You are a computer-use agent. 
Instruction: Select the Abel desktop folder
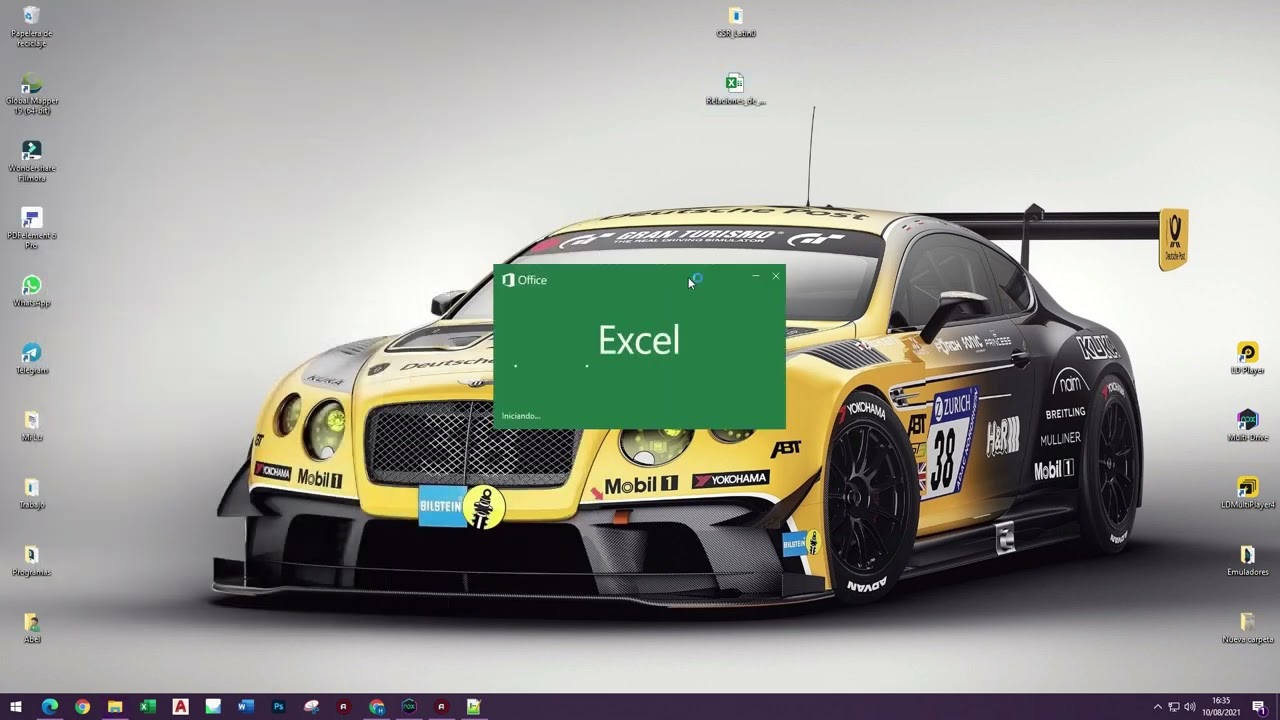[32, 629]
